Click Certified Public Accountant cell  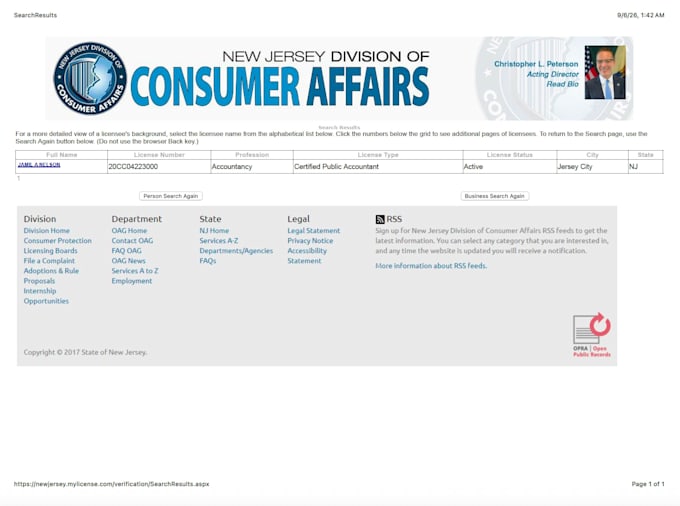pos(378,166)
